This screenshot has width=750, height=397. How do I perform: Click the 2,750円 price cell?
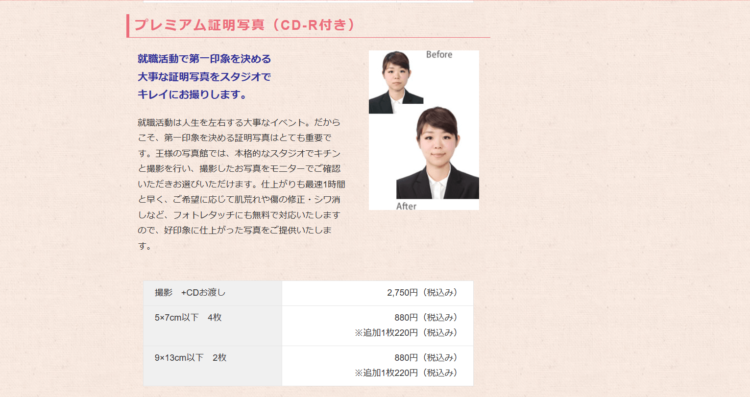422,292
